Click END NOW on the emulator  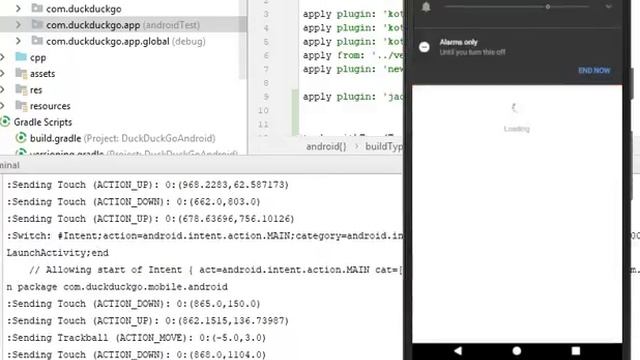594,71
